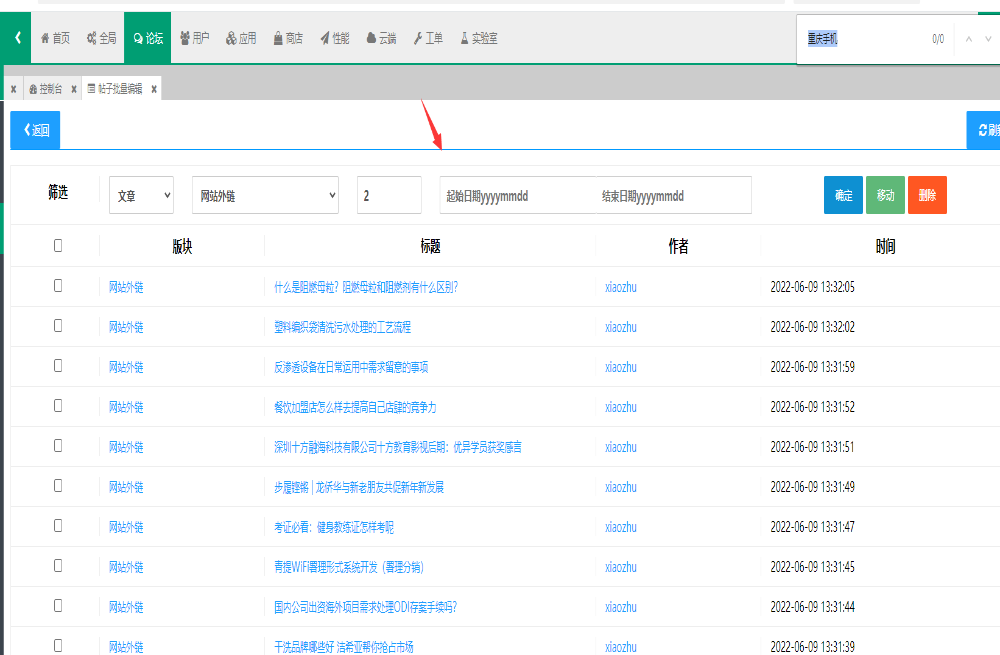Open the 首页 home menu
Image resolution: width=1000 pixels, height=655 pixels.
[55, 39]
